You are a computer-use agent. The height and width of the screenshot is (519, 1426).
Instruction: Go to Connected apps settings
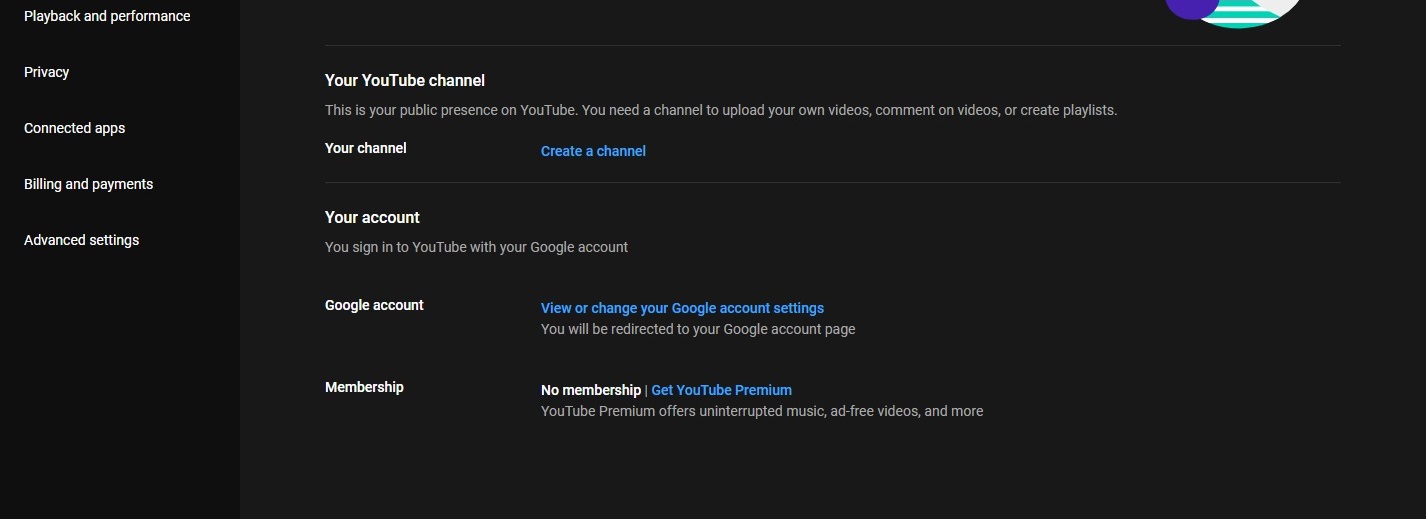(75, 128)
